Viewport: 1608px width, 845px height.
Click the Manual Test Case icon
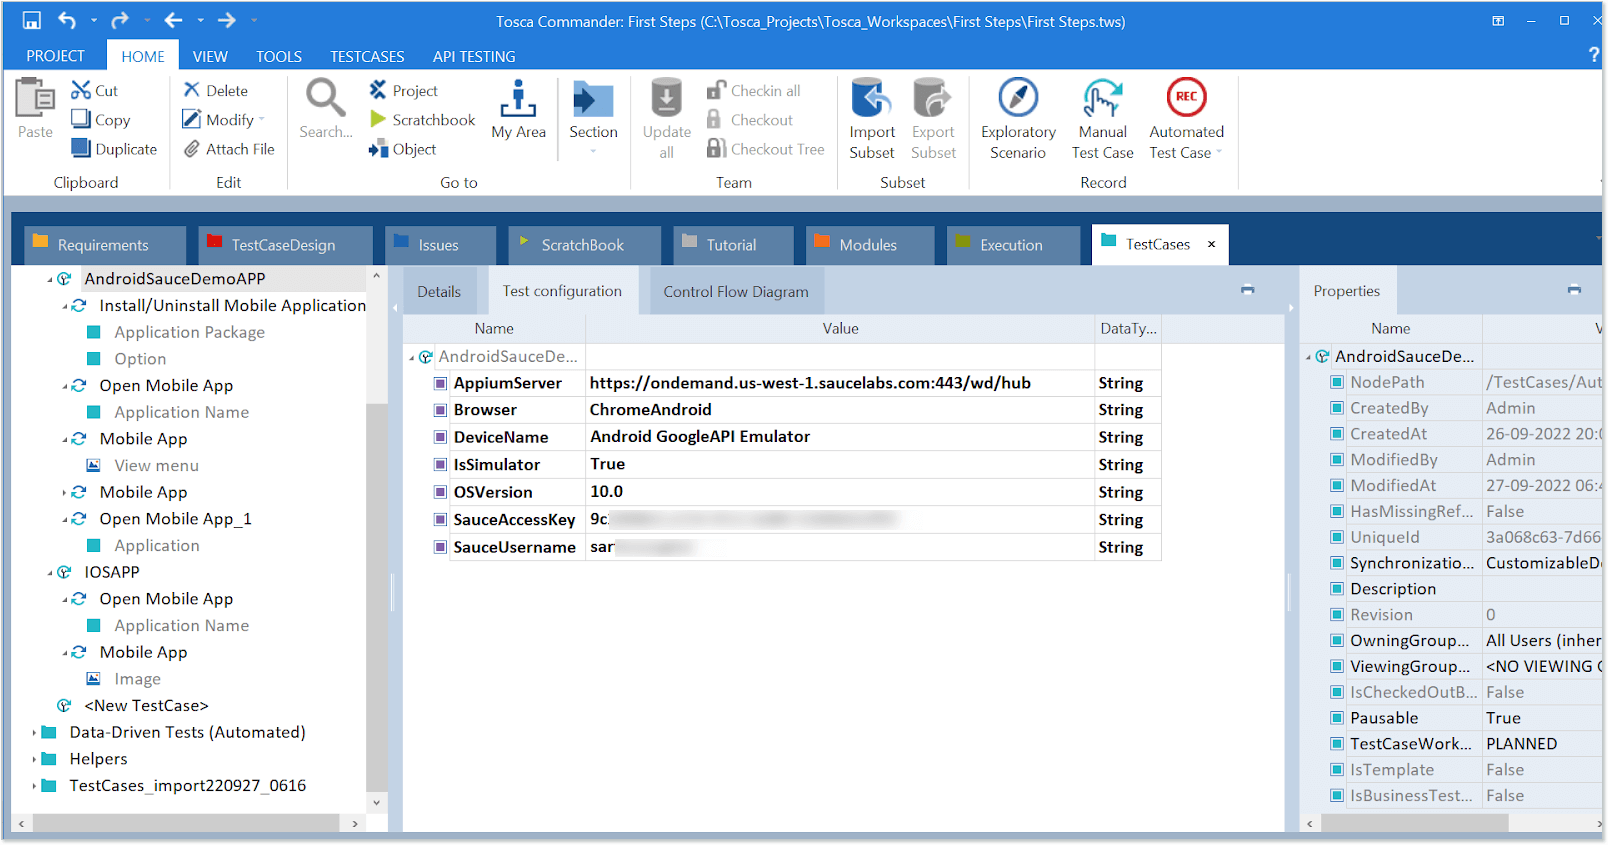point(1102,99)
